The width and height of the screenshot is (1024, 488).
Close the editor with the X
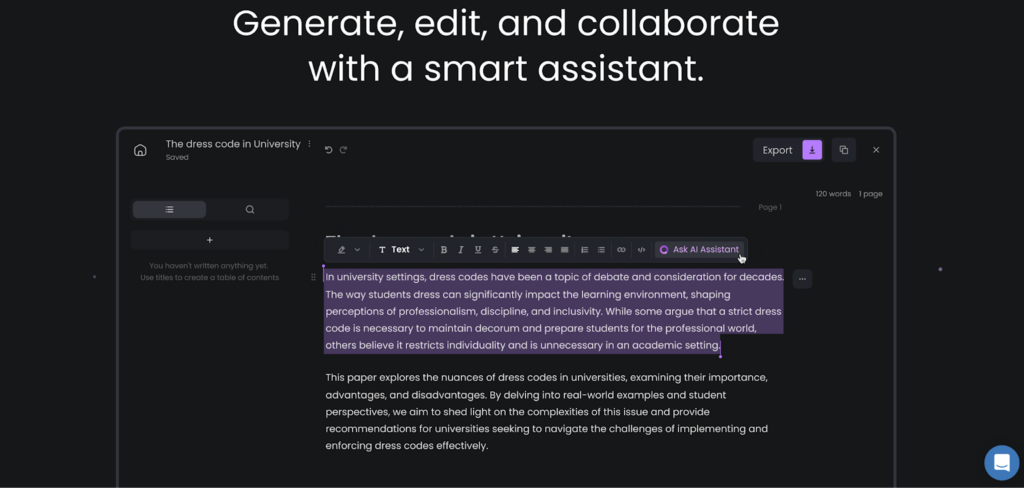876,150
